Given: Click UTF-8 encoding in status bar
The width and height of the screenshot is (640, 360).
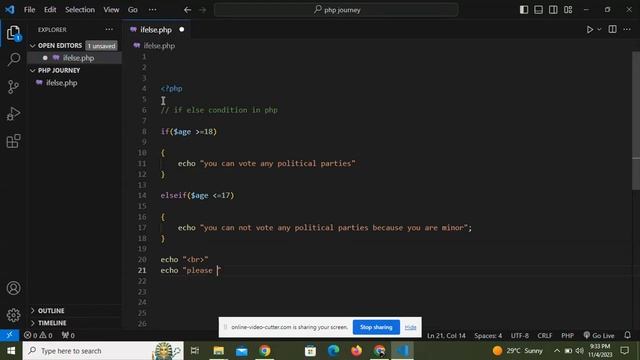Looking at the screenshot, I should 520,336.
